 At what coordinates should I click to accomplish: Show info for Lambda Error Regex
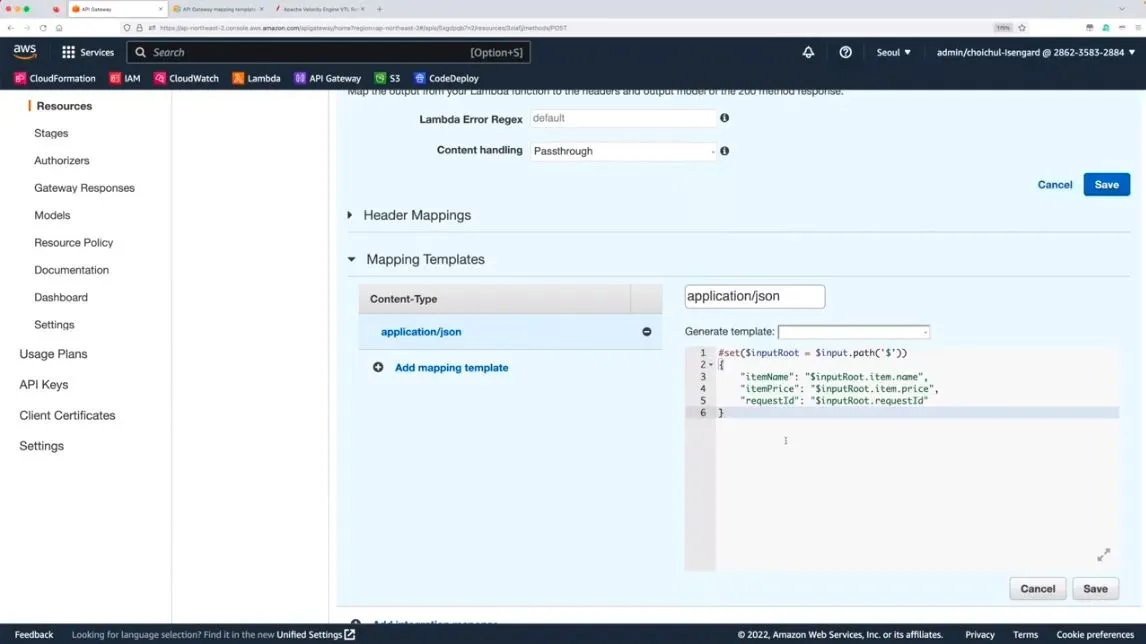point(724,118)
